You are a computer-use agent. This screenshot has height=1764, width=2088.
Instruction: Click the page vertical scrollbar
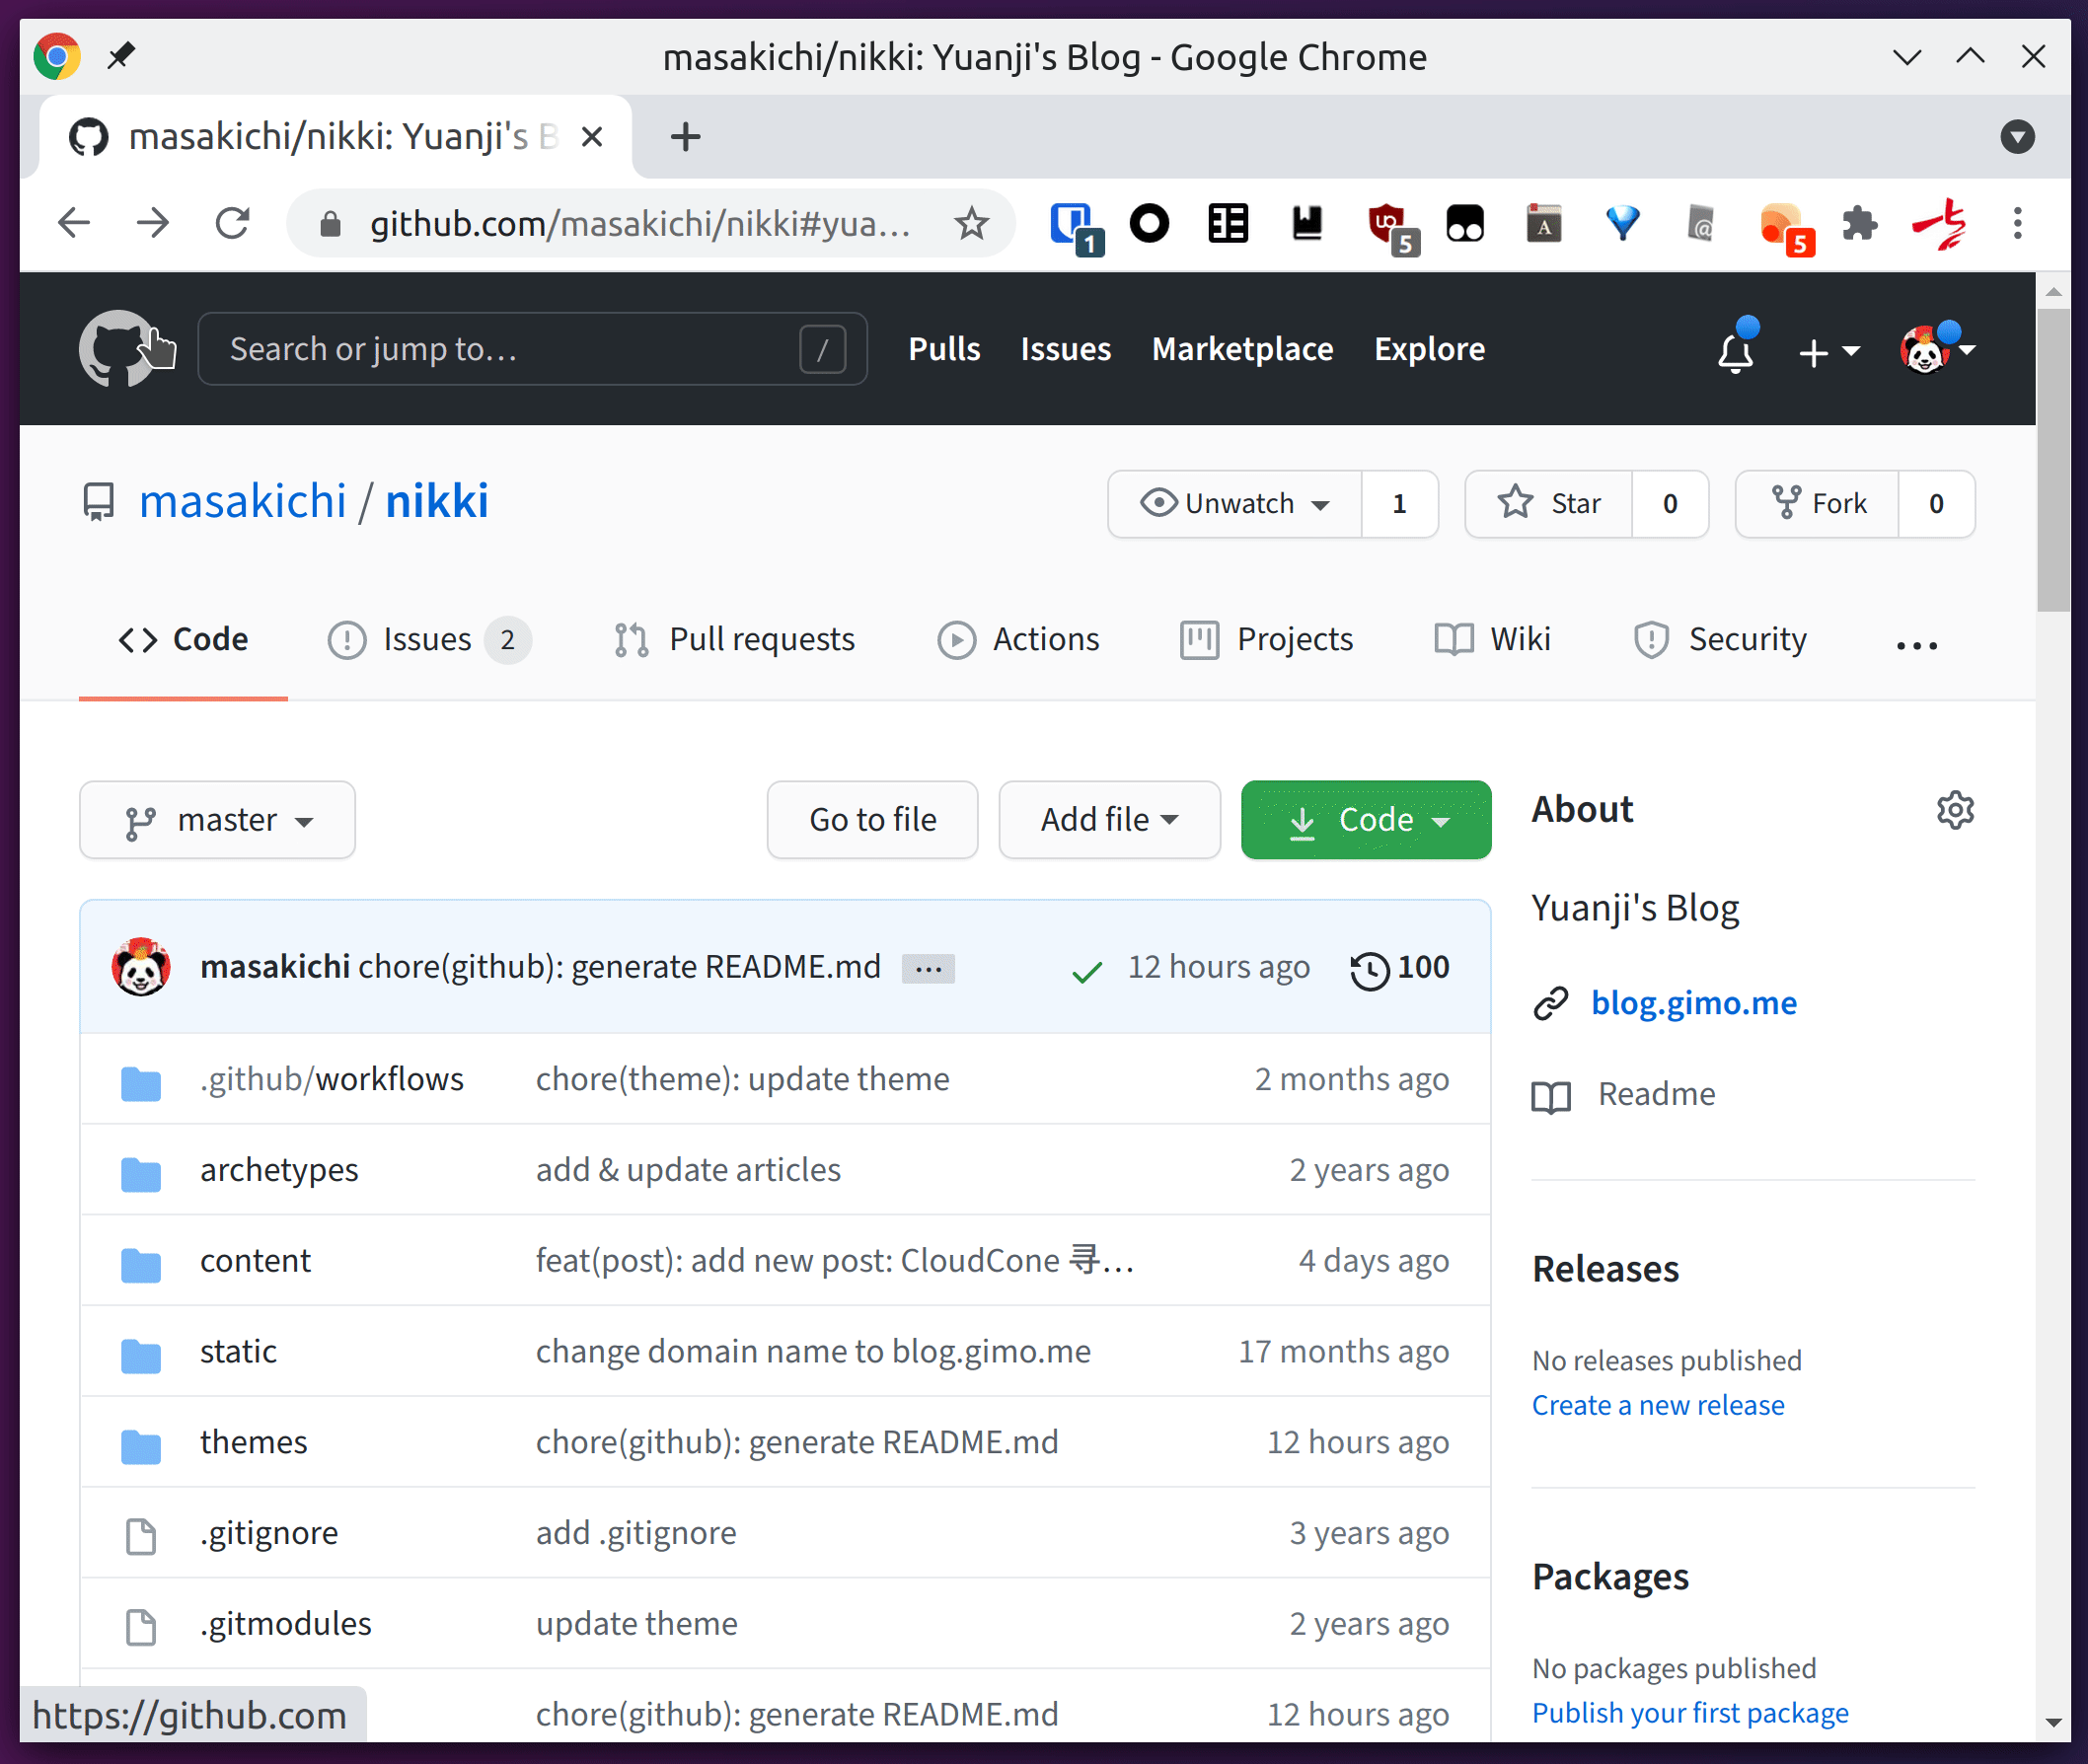(2053, 460)
